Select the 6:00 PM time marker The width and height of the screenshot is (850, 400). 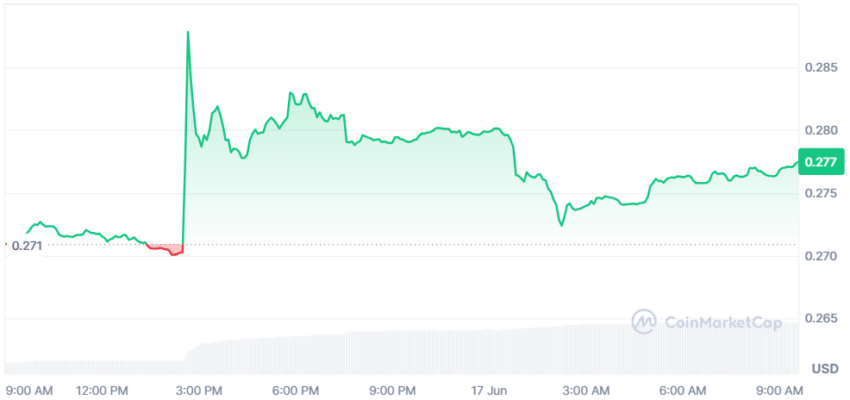pyautogui.click(x=294, y=390)
